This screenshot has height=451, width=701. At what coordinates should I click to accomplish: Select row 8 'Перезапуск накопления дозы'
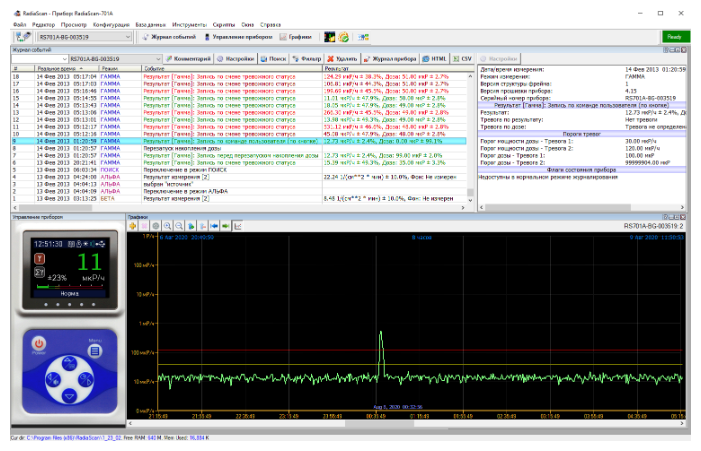(239, 148)
